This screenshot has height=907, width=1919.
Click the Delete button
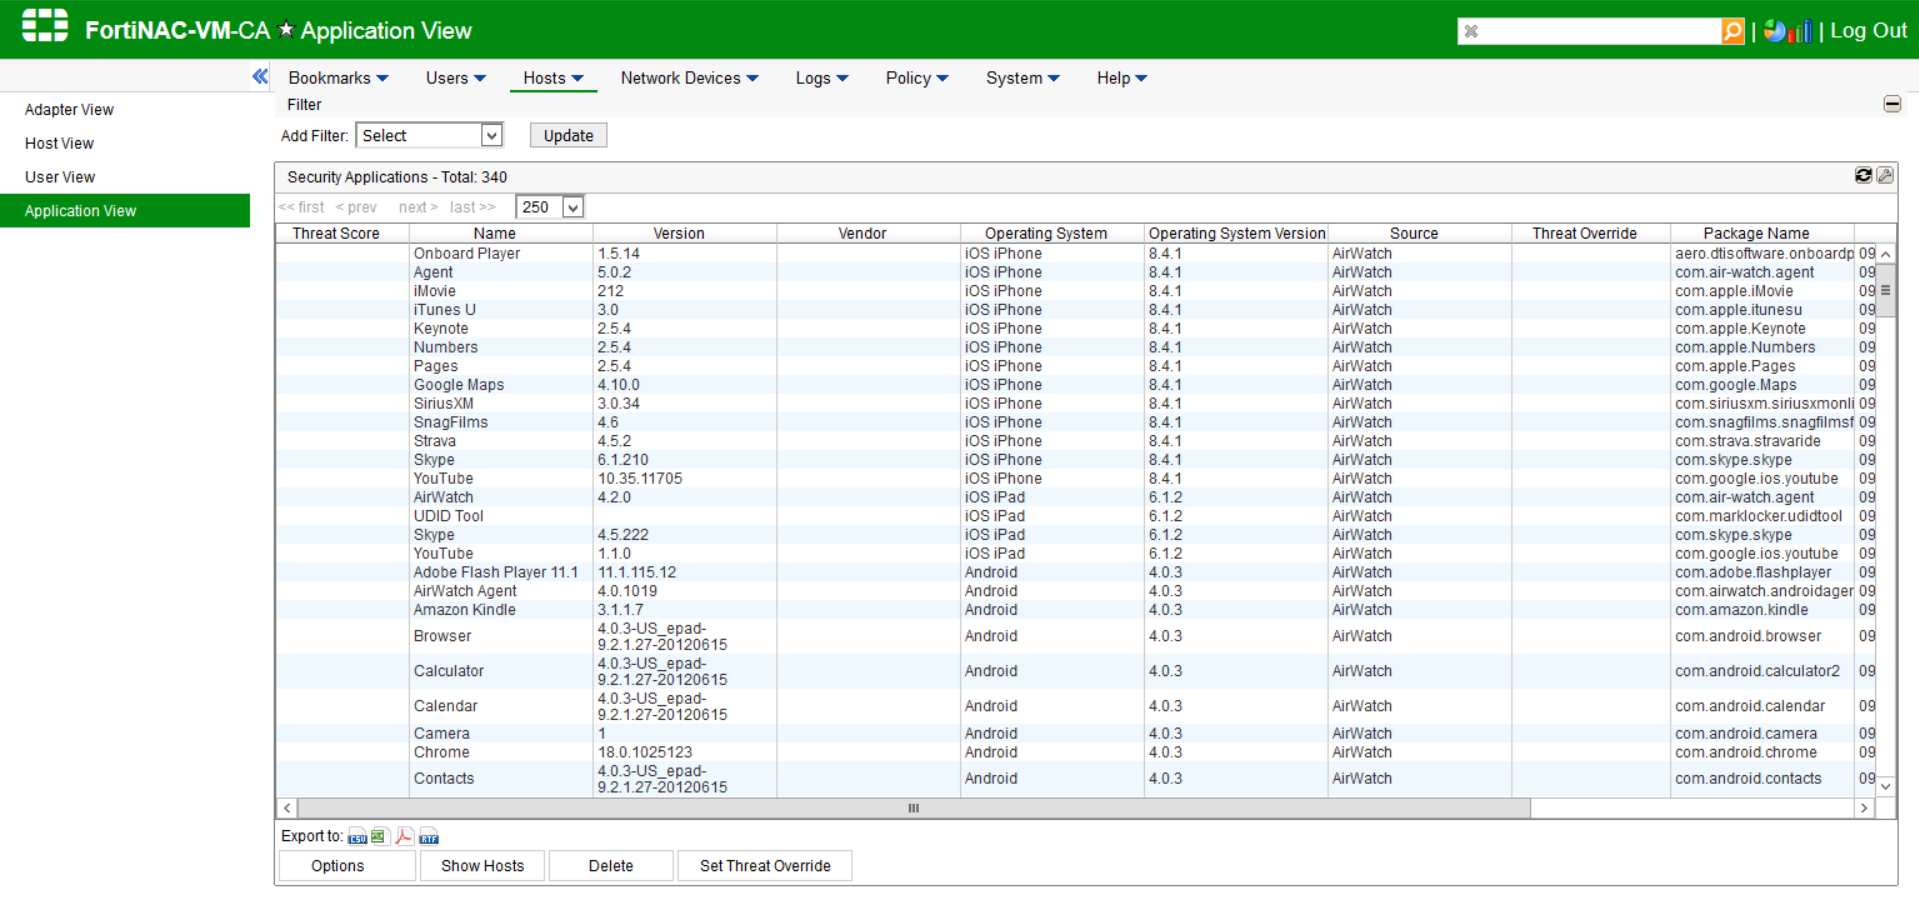click(x=610, y=866)
